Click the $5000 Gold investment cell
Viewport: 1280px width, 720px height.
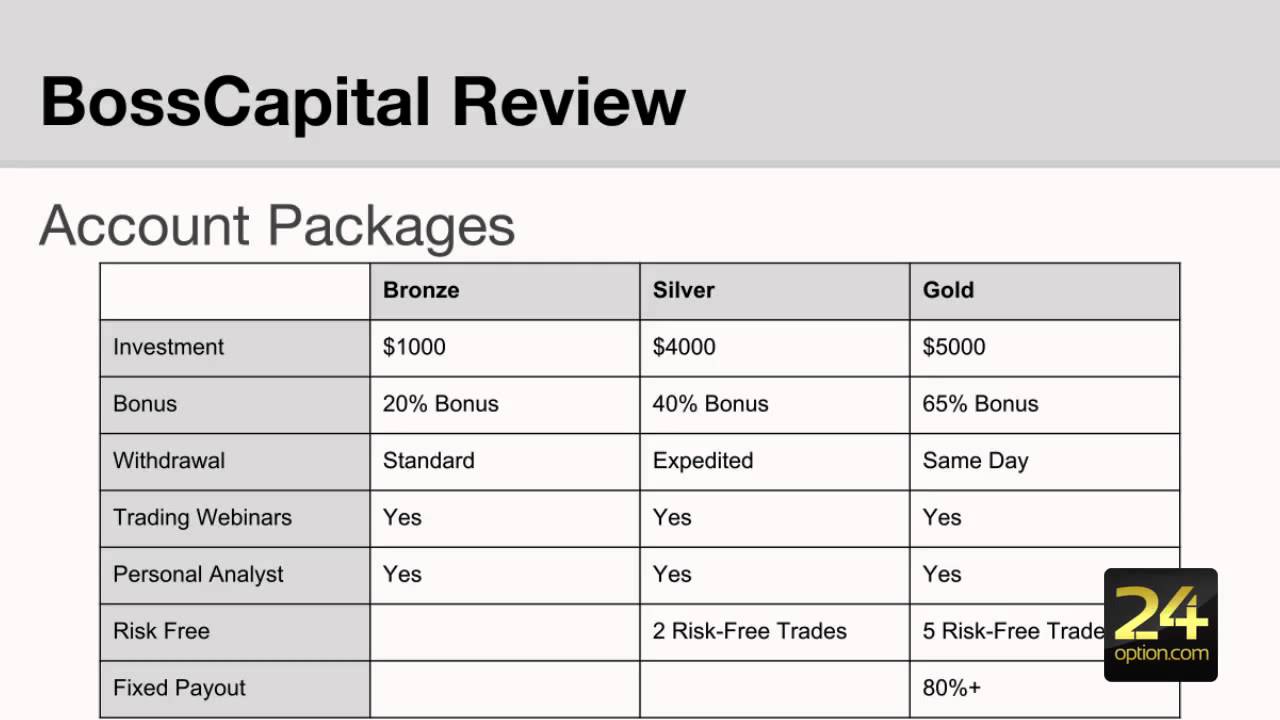(954, 347)
